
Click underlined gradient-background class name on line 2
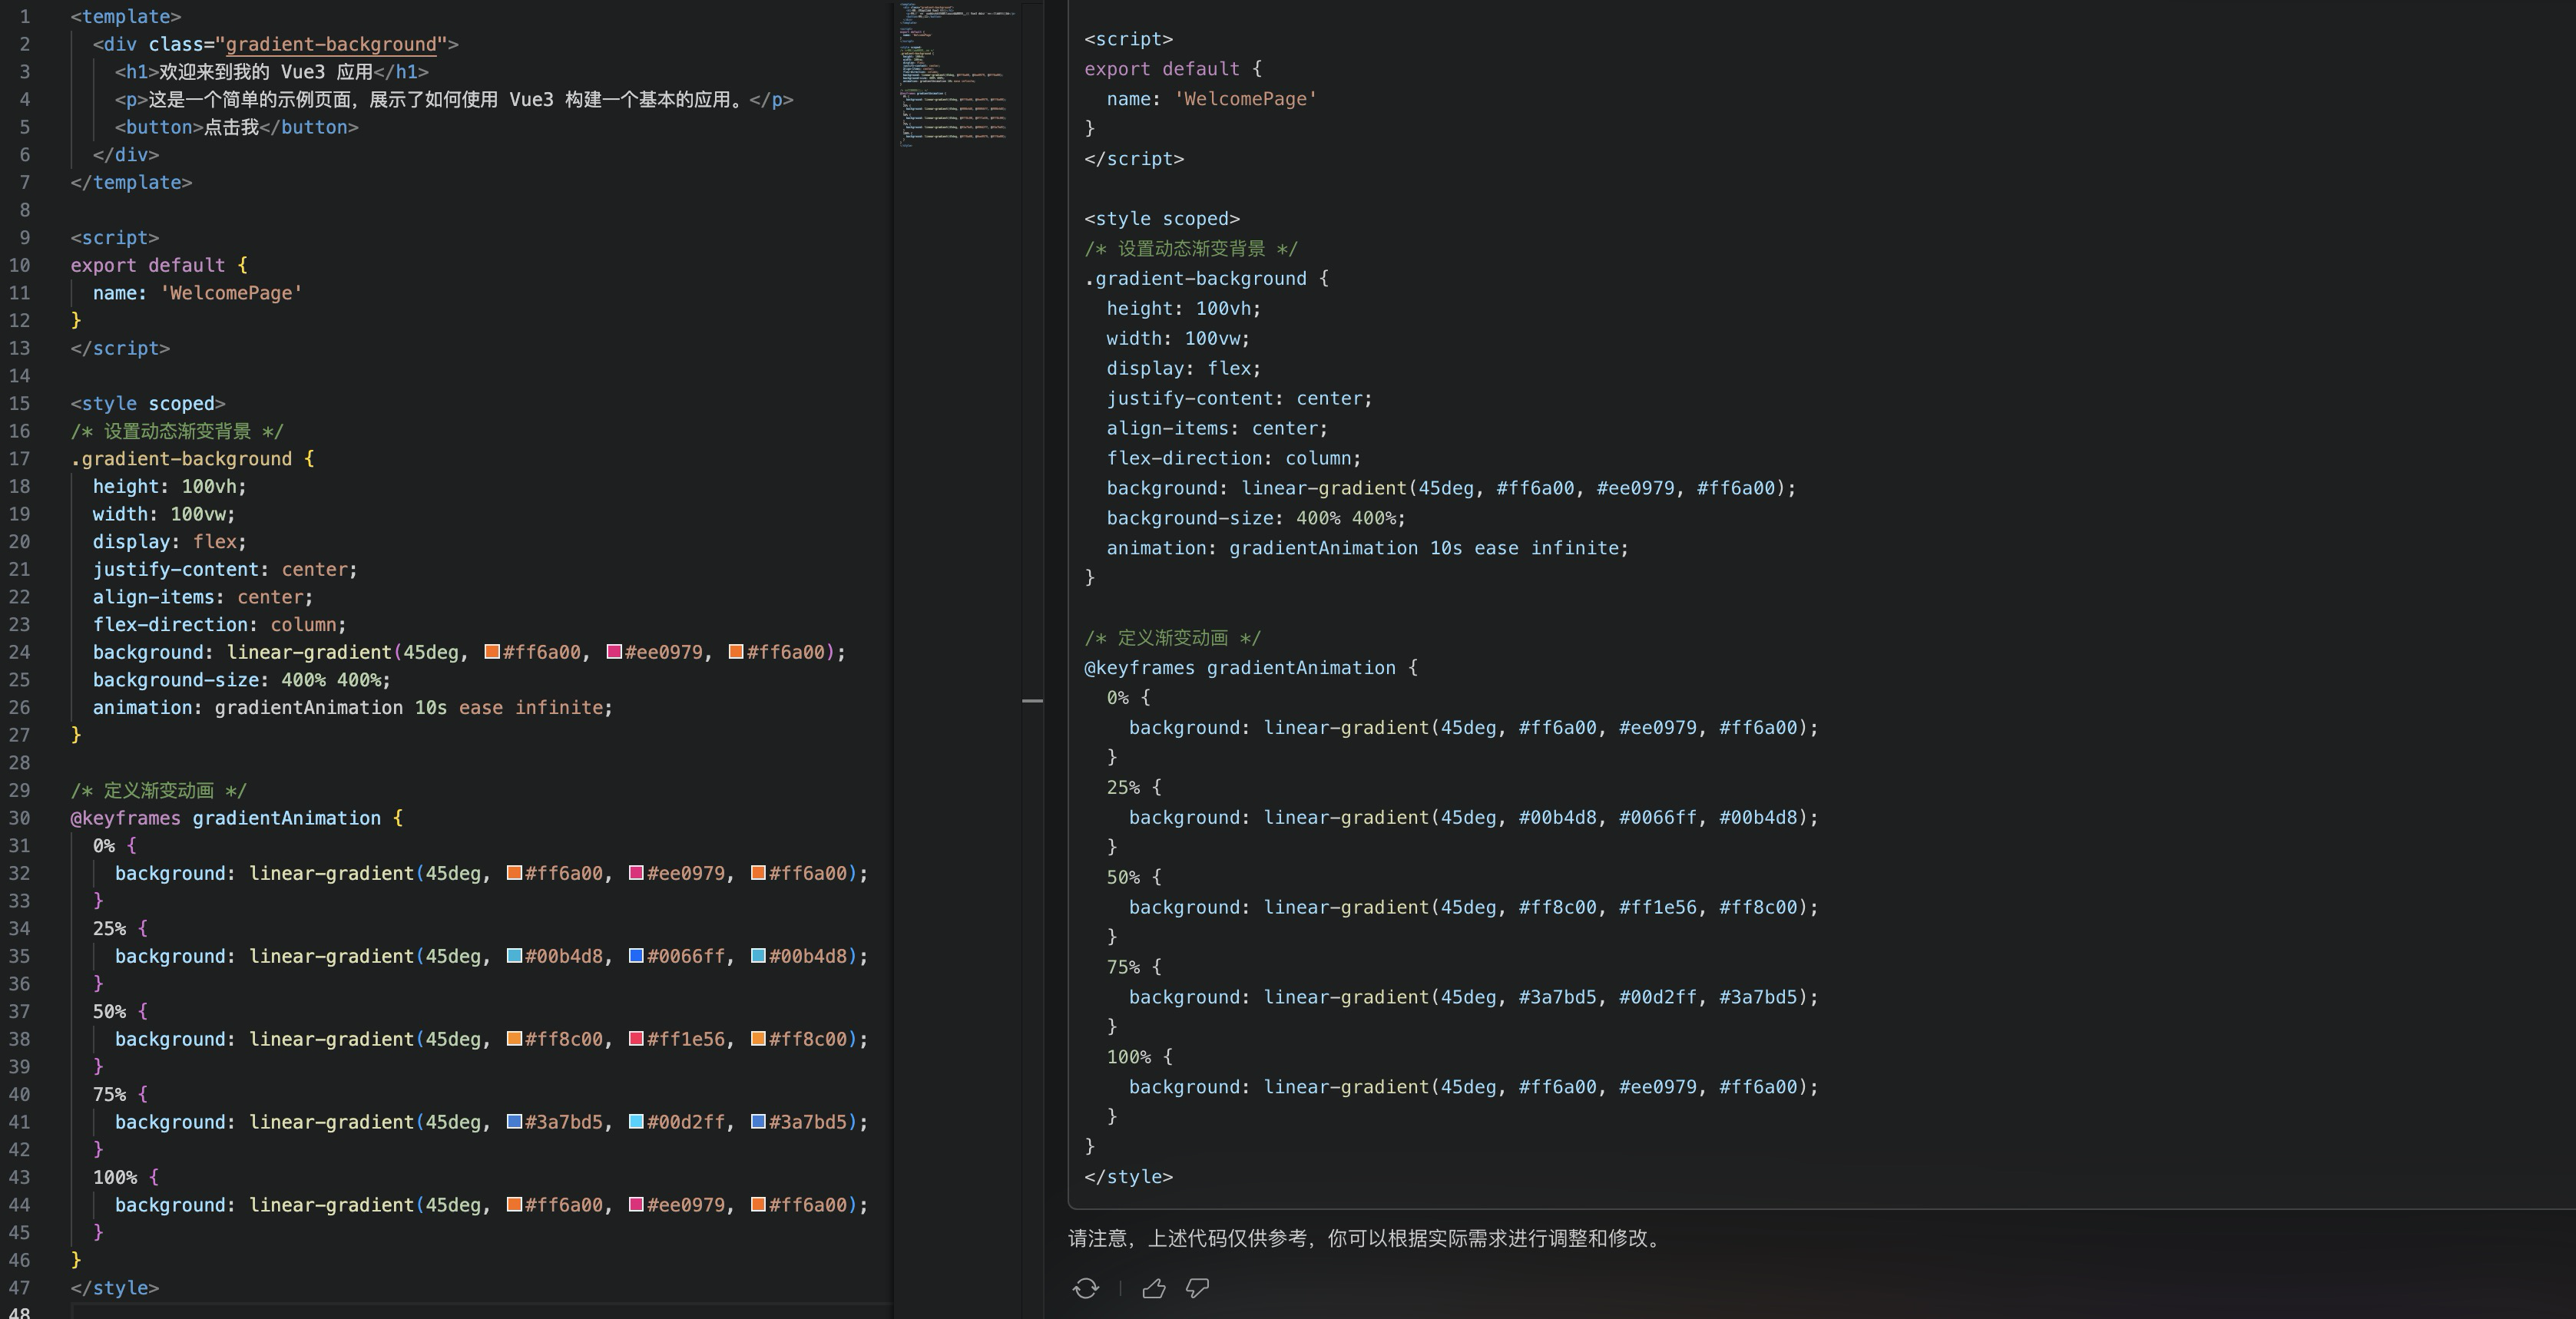(331, 44)
